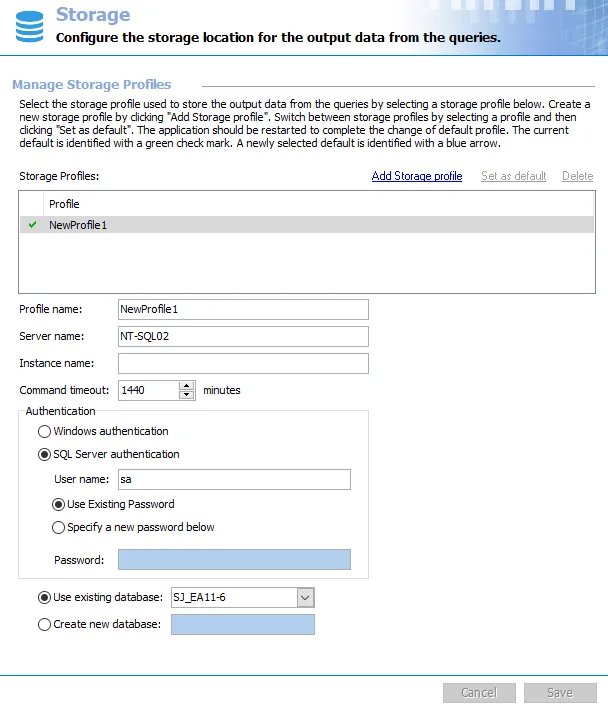The height and width of the screenshot is (708, 608).
Task: Click the Save button
Action: 560,693
